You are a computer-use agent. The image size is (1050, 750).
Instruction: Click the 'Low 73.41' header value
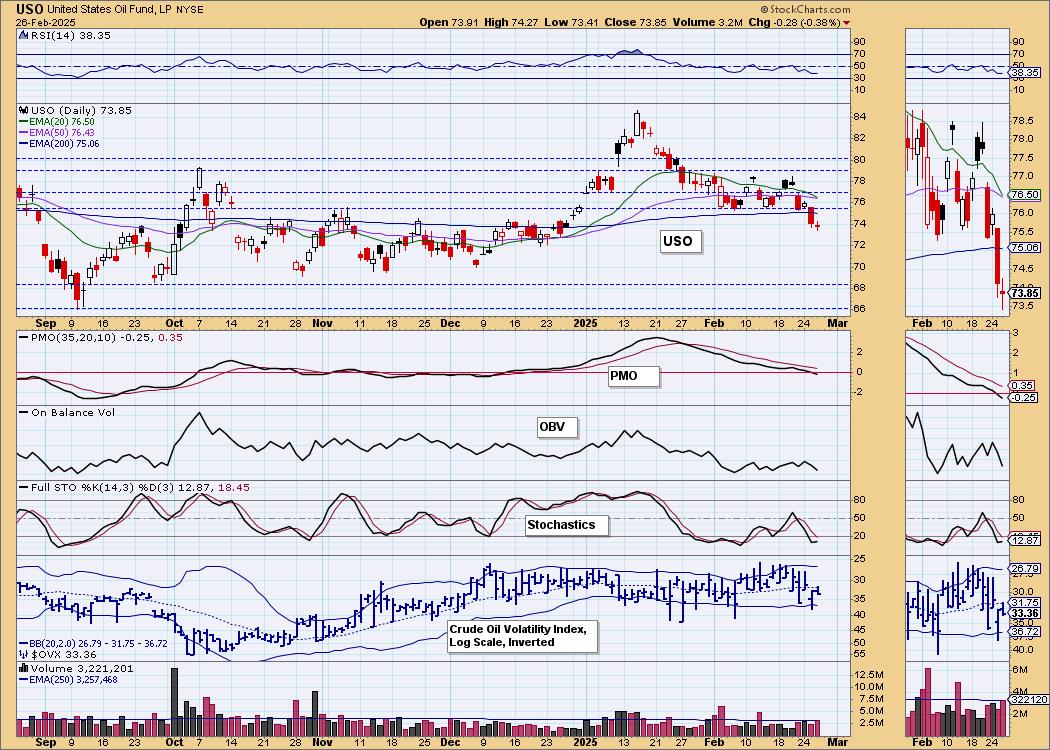[x=572, y=22]
